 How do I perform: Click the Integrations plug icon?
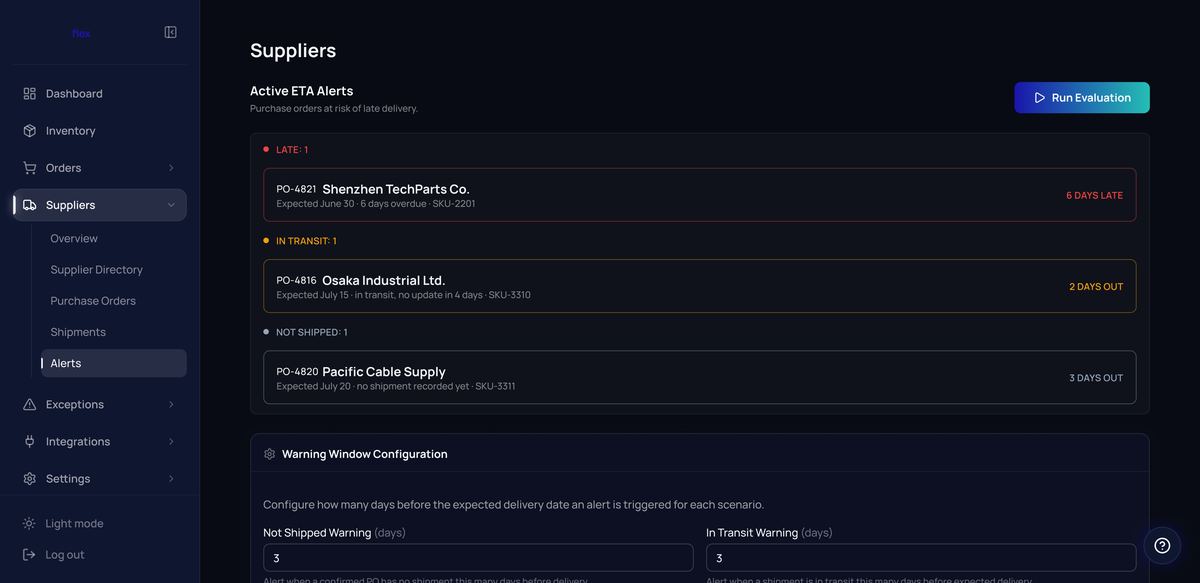29,441
